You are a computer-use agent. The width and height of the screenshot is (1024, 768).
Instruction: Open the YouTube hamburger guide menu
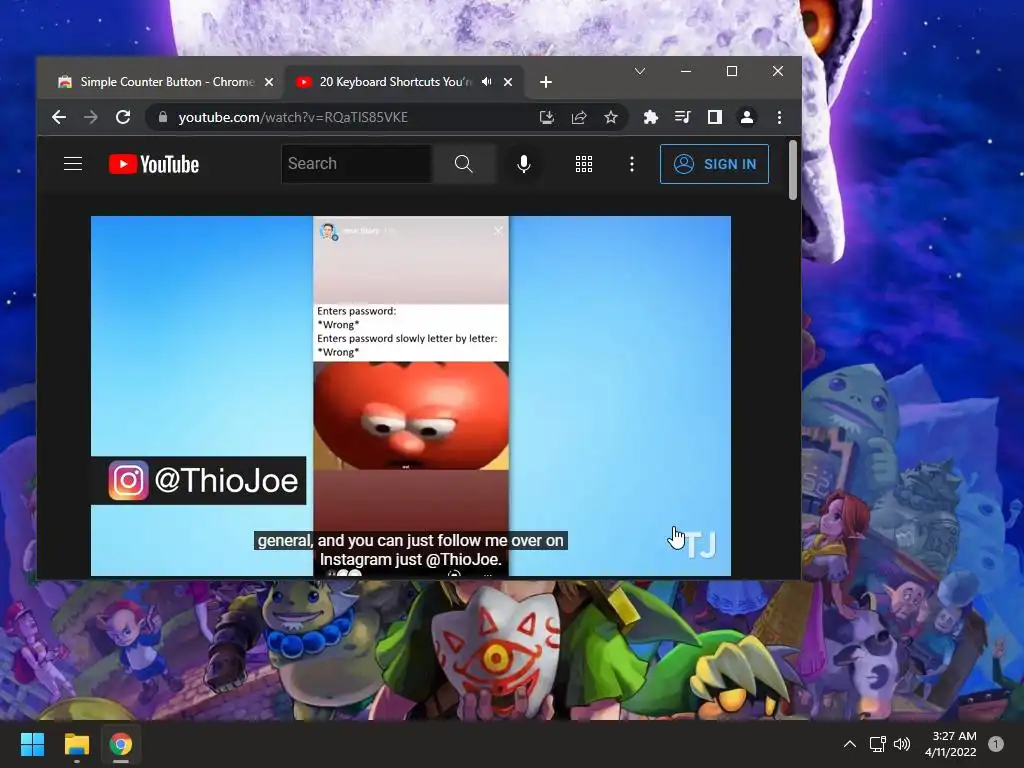[73, 163]
